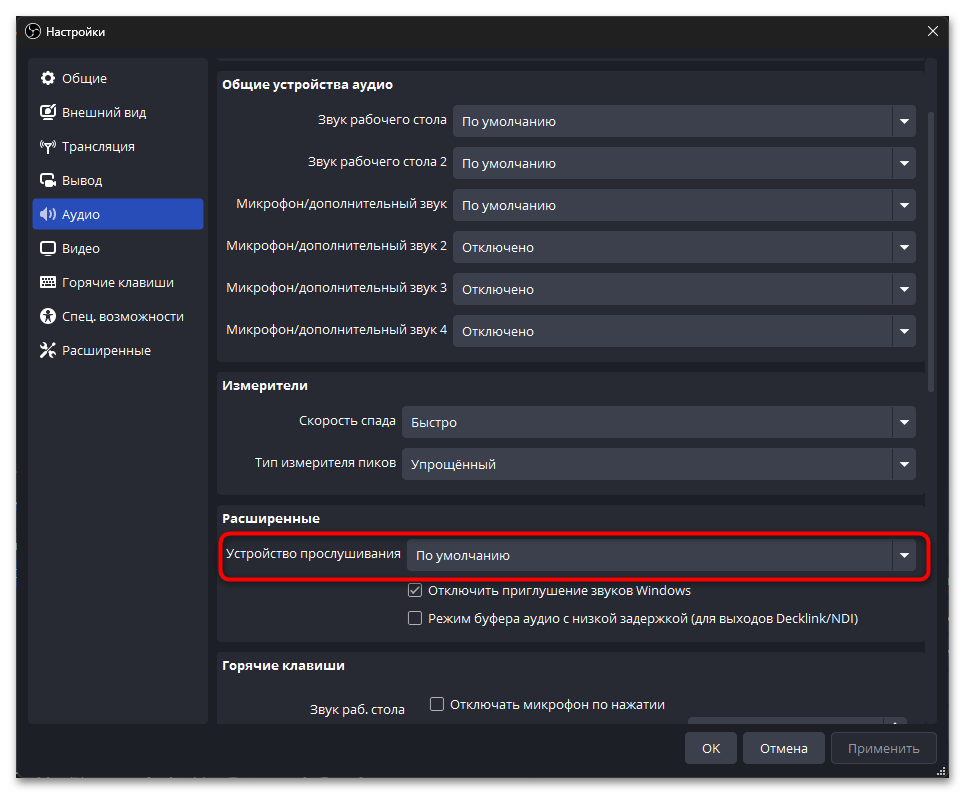Click the Горячие клавиши heading in the settings panel
Screen dimensions: 965x794
pyautogui.click(x=283, y=666)
